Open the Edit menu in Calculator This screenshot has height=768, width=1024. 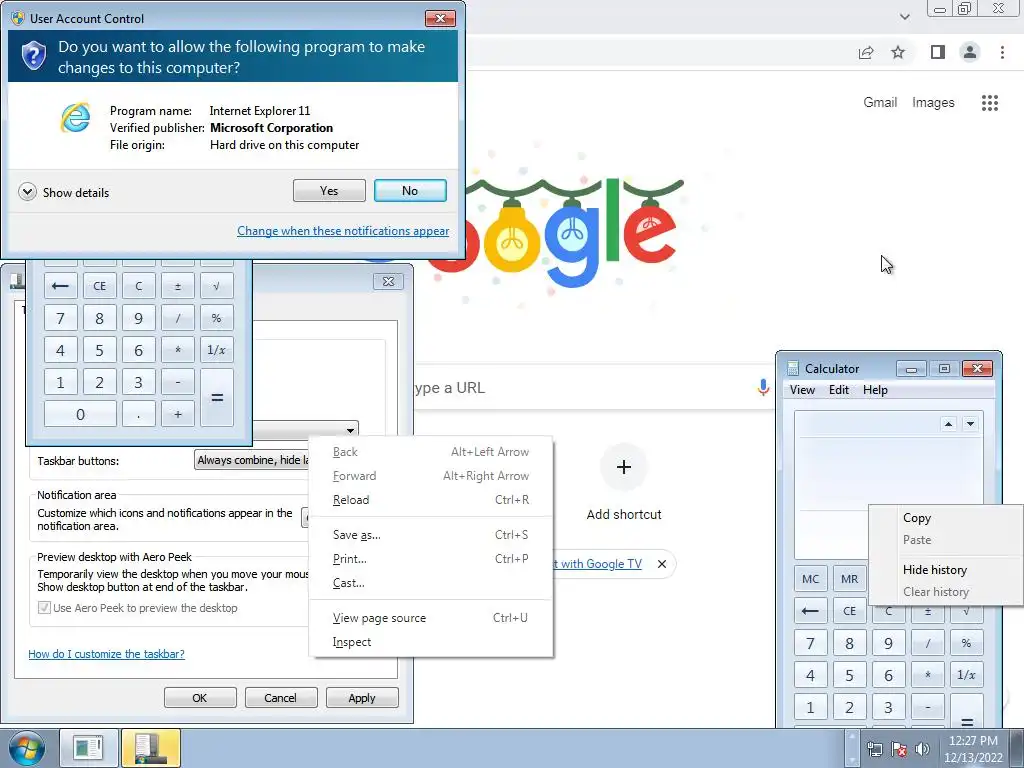click(839, 390)
